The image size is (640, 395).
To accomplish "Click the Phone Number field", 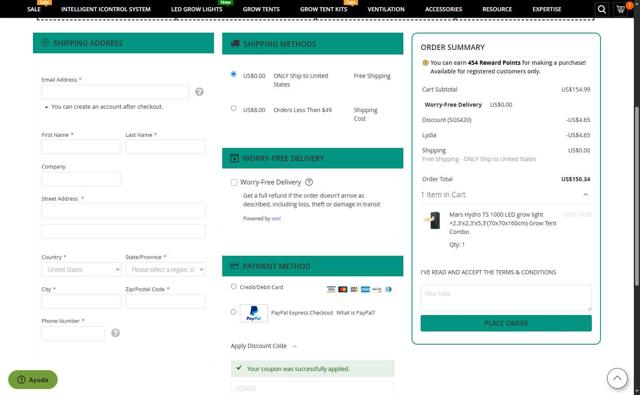I will 73,333.
